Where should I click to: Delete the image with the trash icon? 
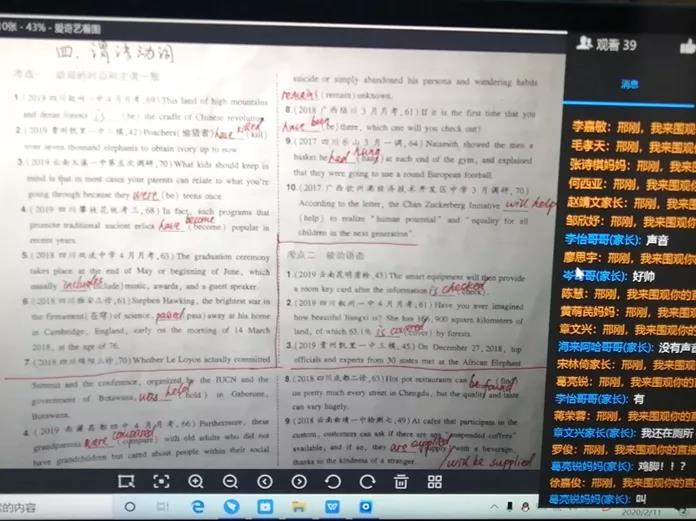[x=401, y=481]
